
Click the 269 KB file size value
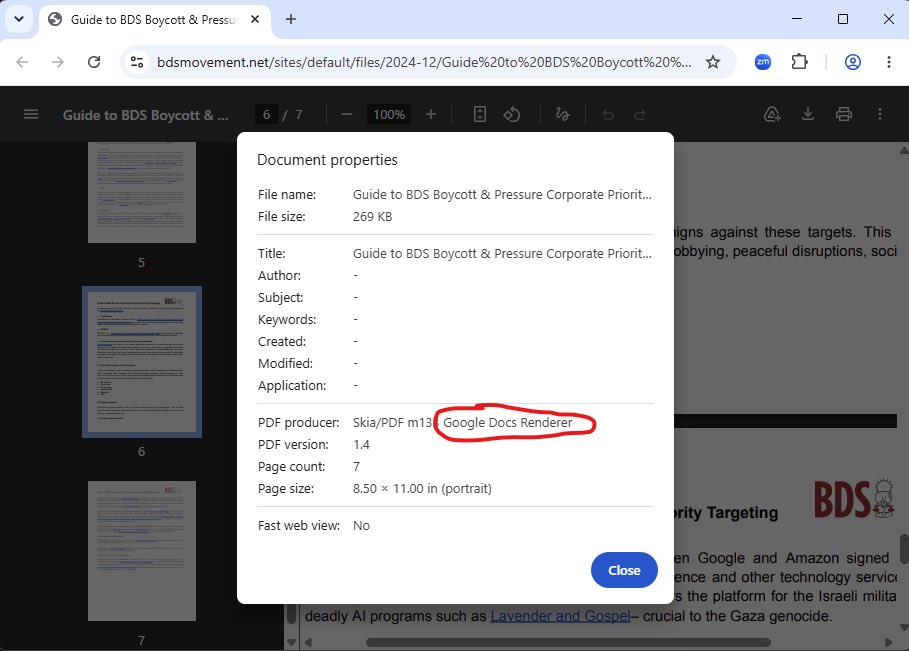372,216
